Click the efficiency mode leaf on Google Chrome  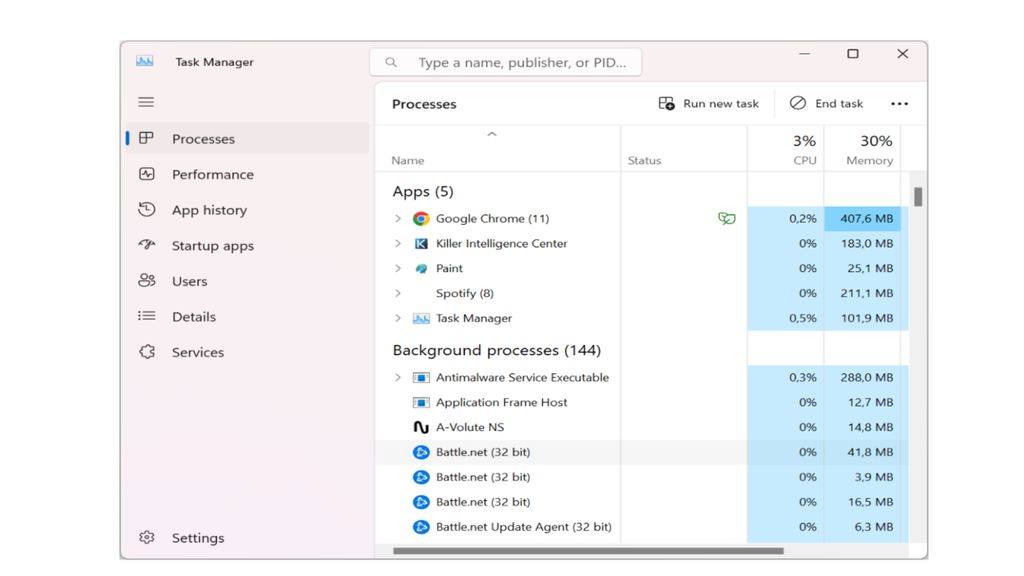[727, 218]
